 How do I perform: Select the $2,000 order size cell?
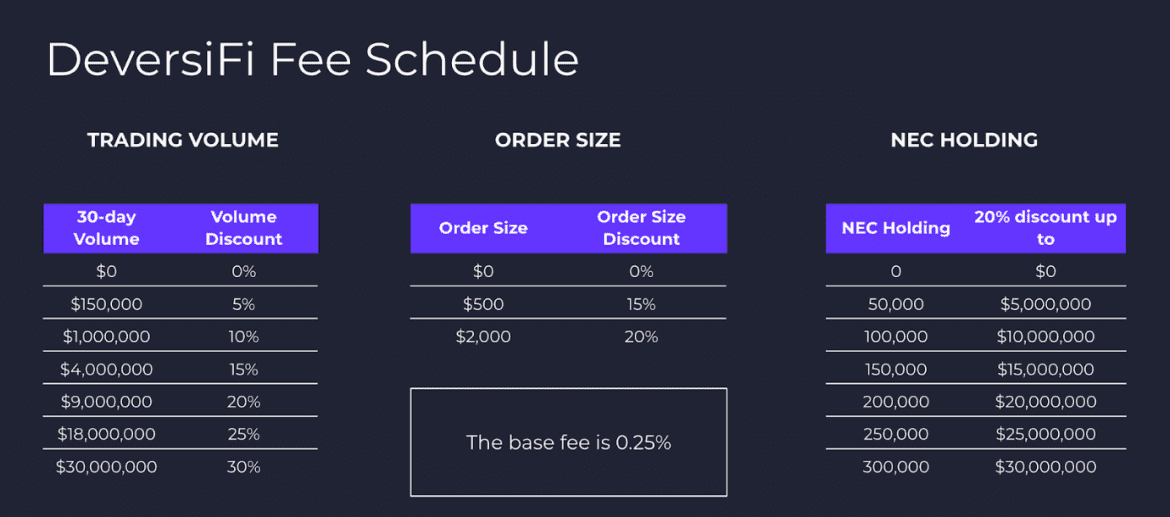[484, 337]
